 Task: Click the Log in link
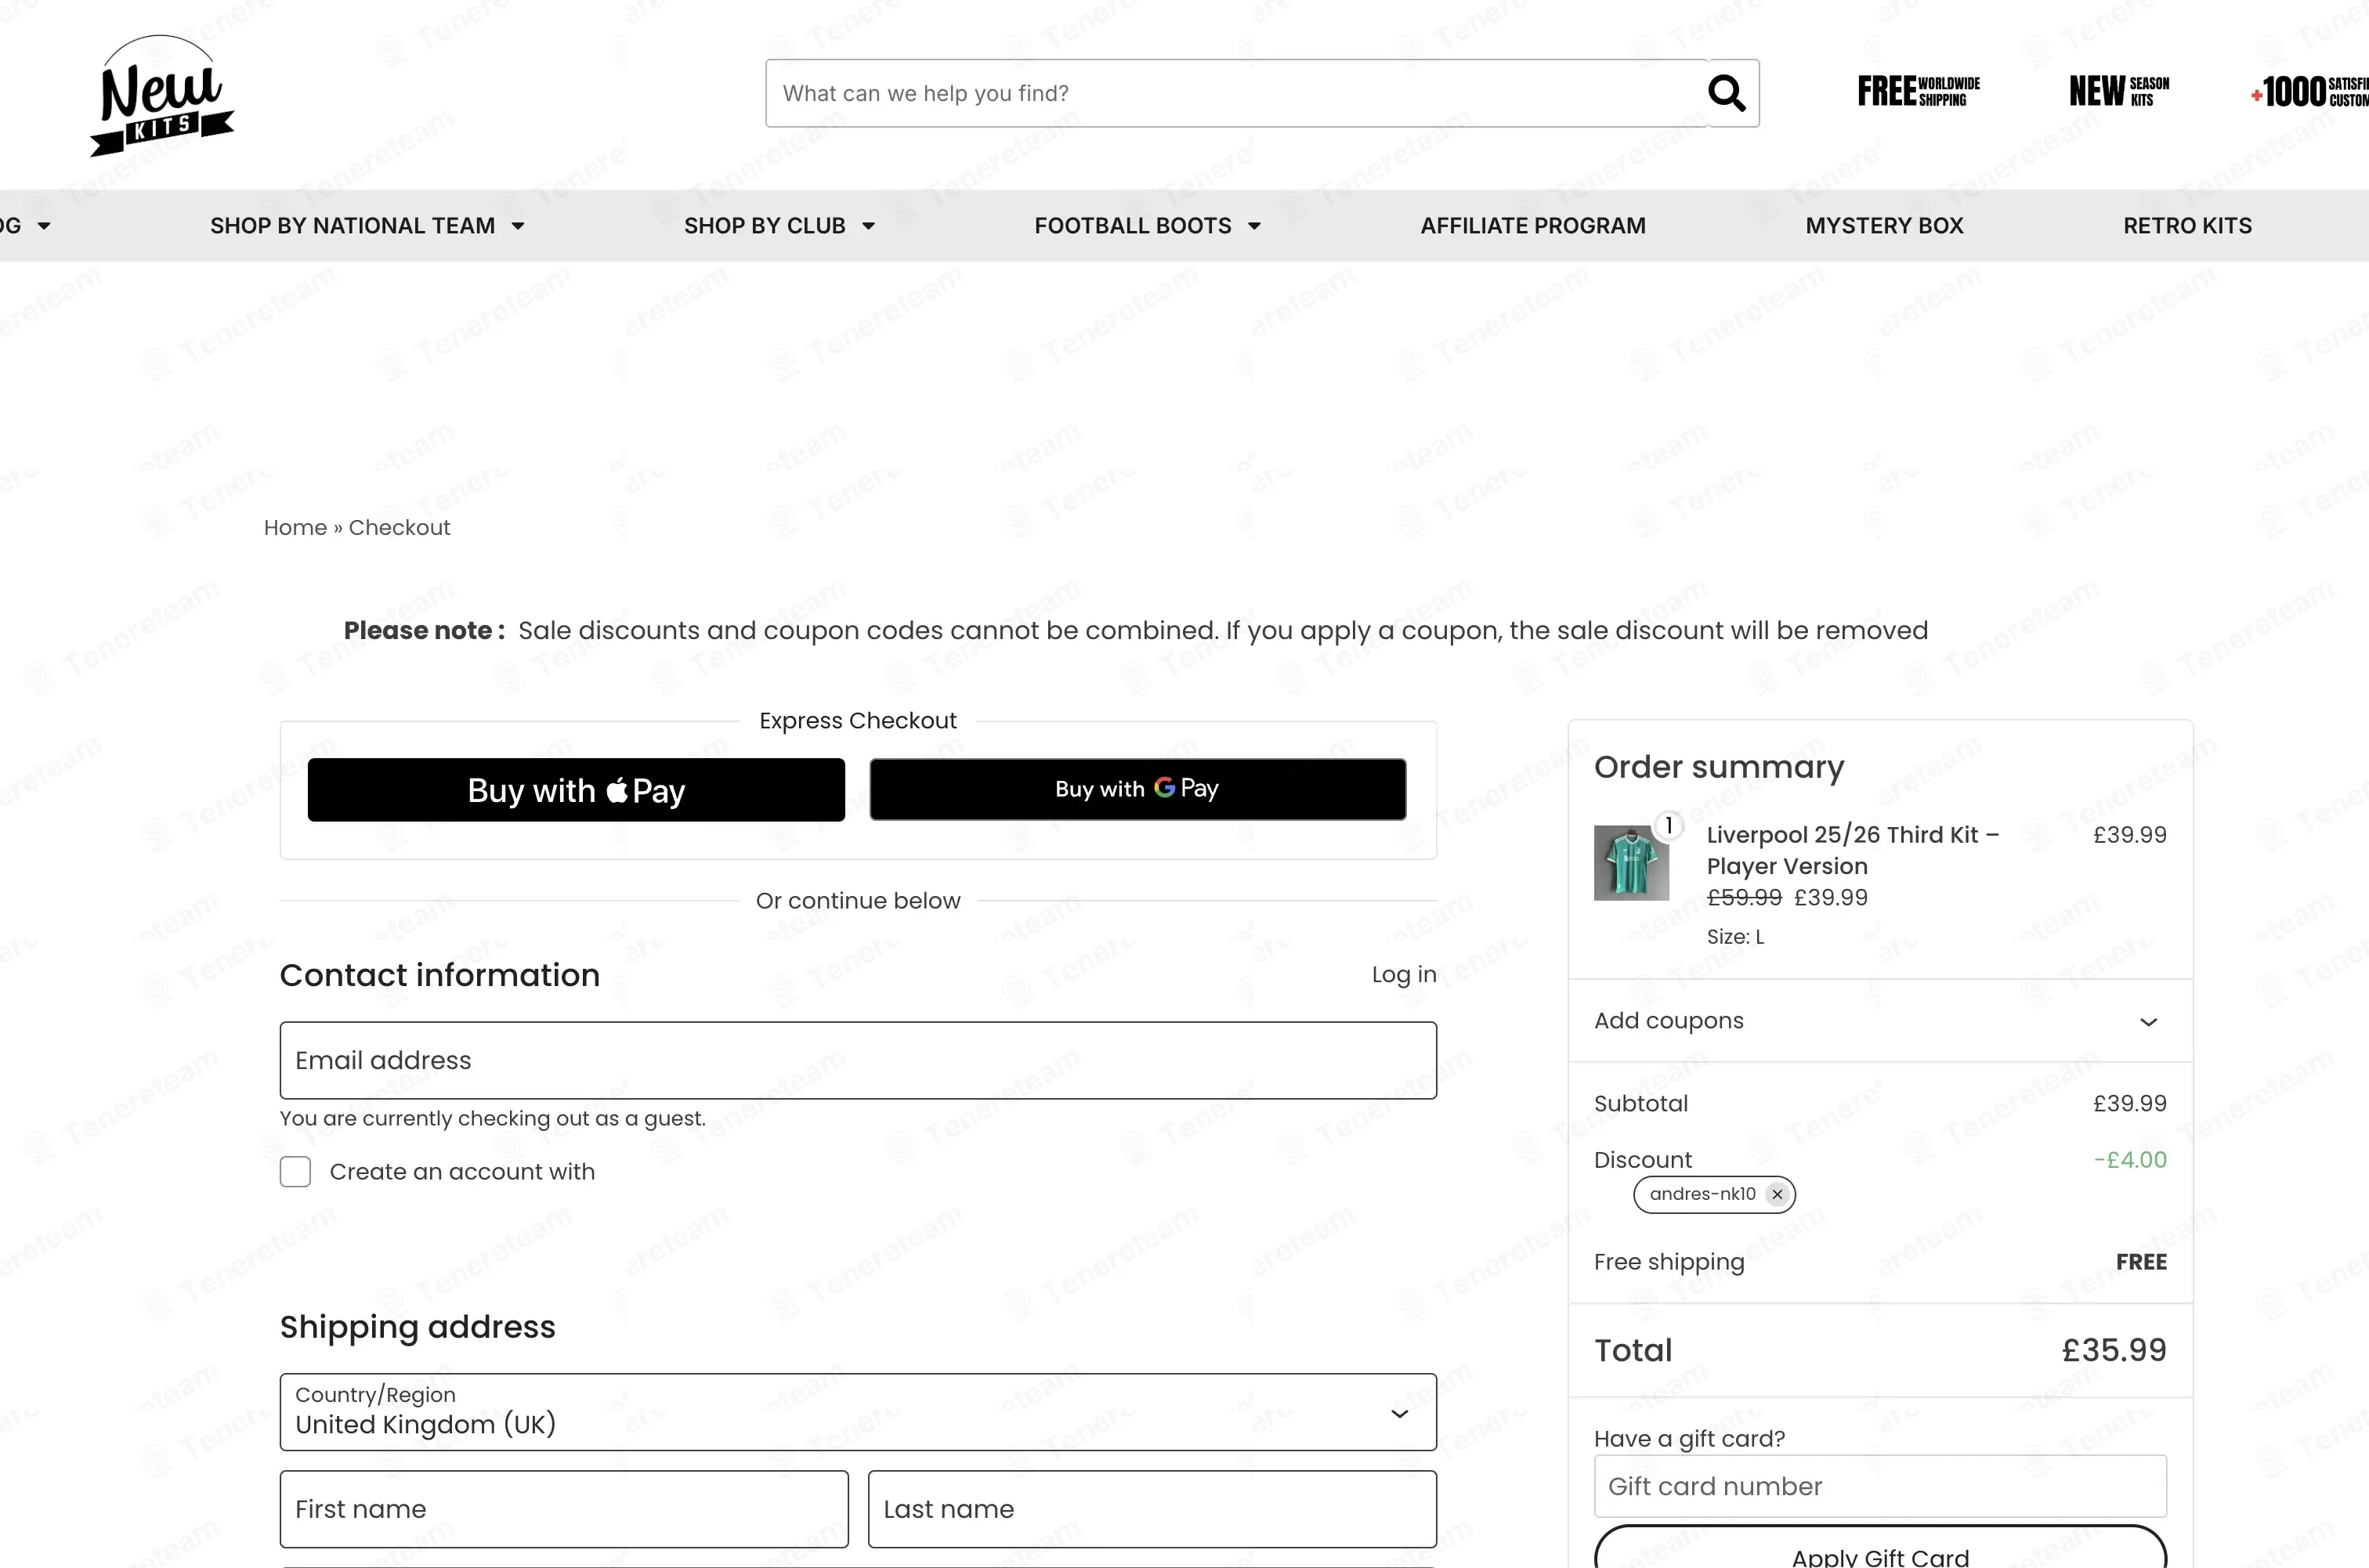pos(1404,975)
